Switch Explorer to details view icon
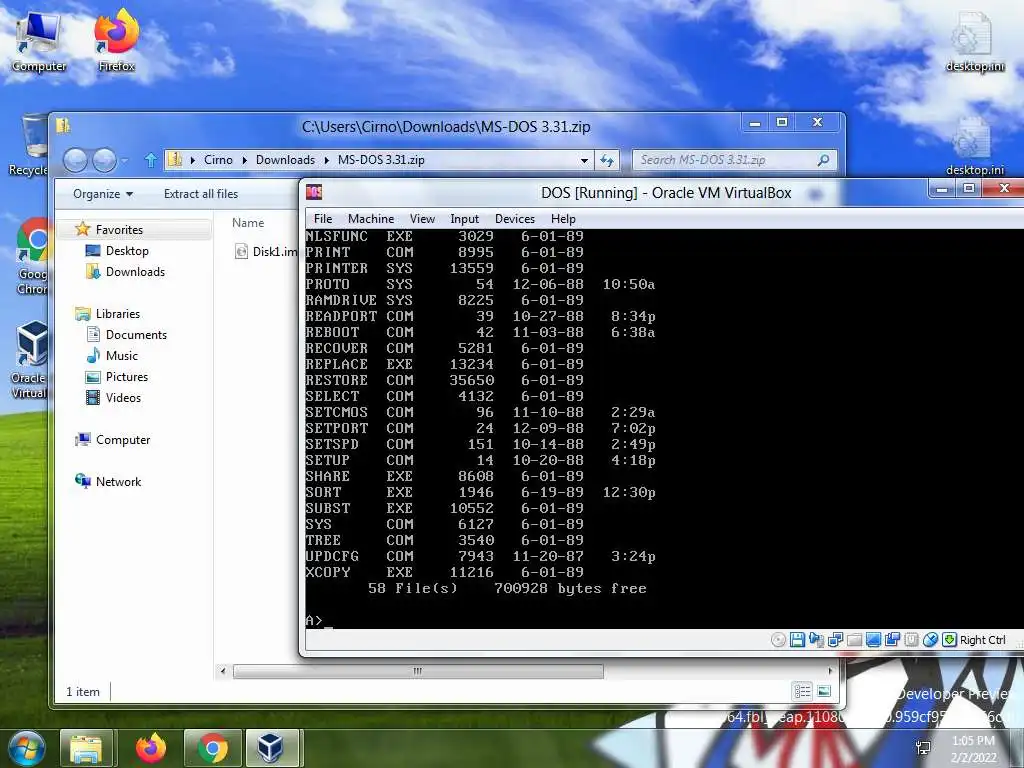Screen dimensions: 1024x768 click(802, 691)
